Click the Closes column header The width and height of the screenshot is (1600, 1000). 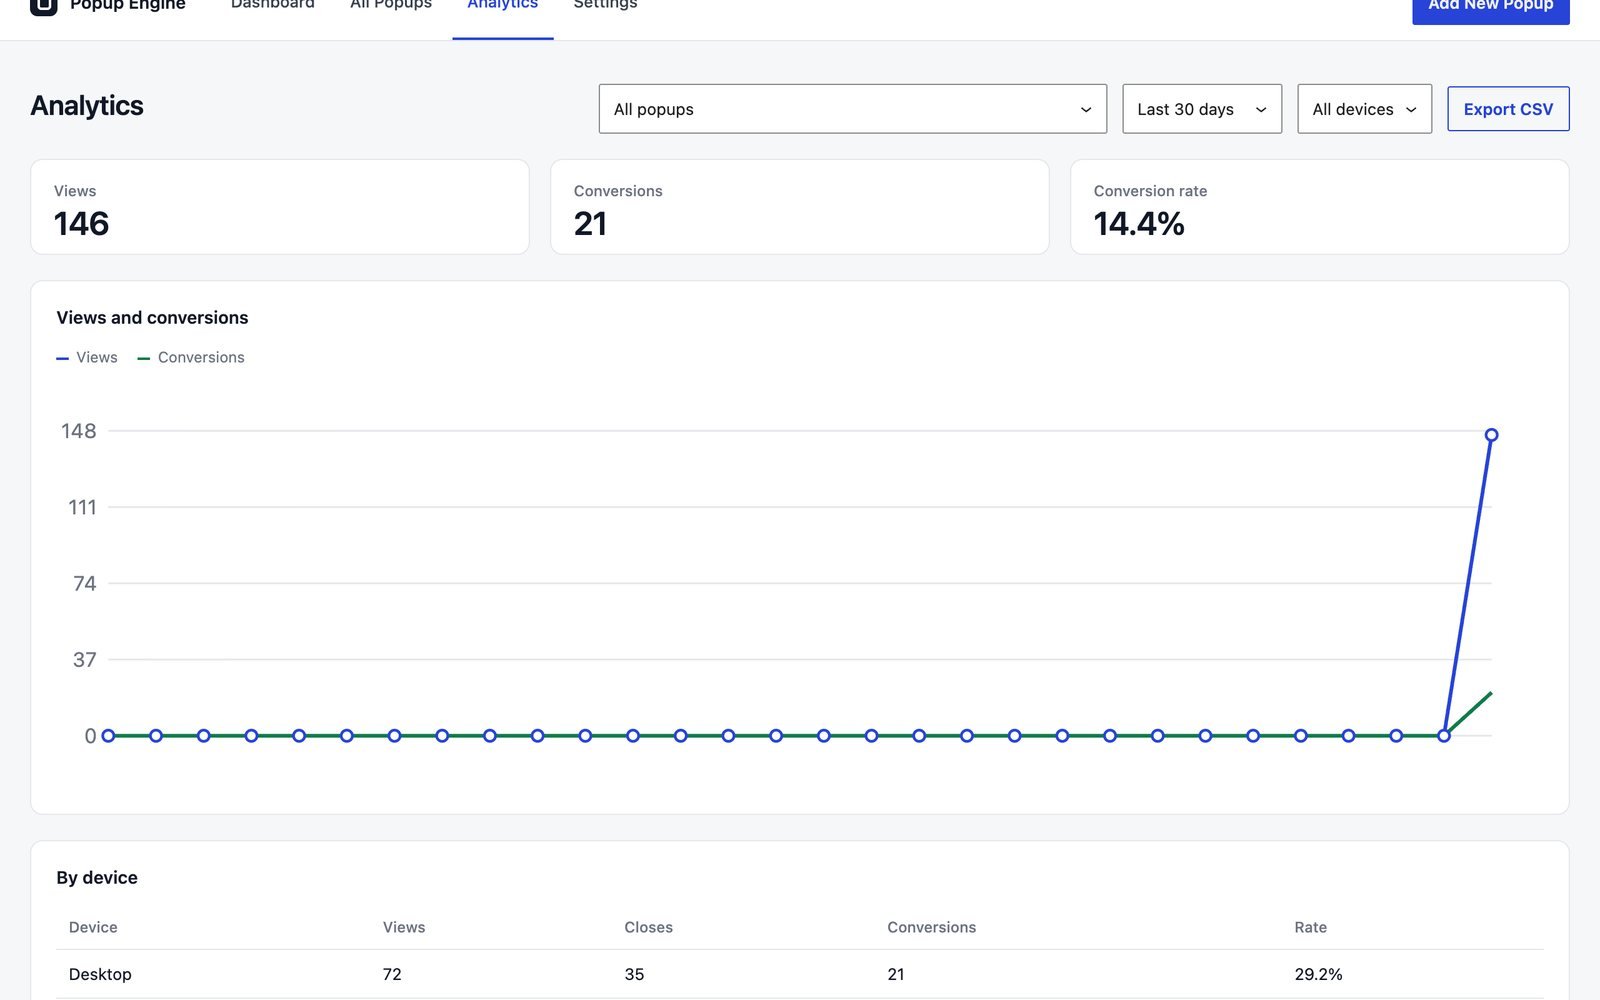coord(648,927)
